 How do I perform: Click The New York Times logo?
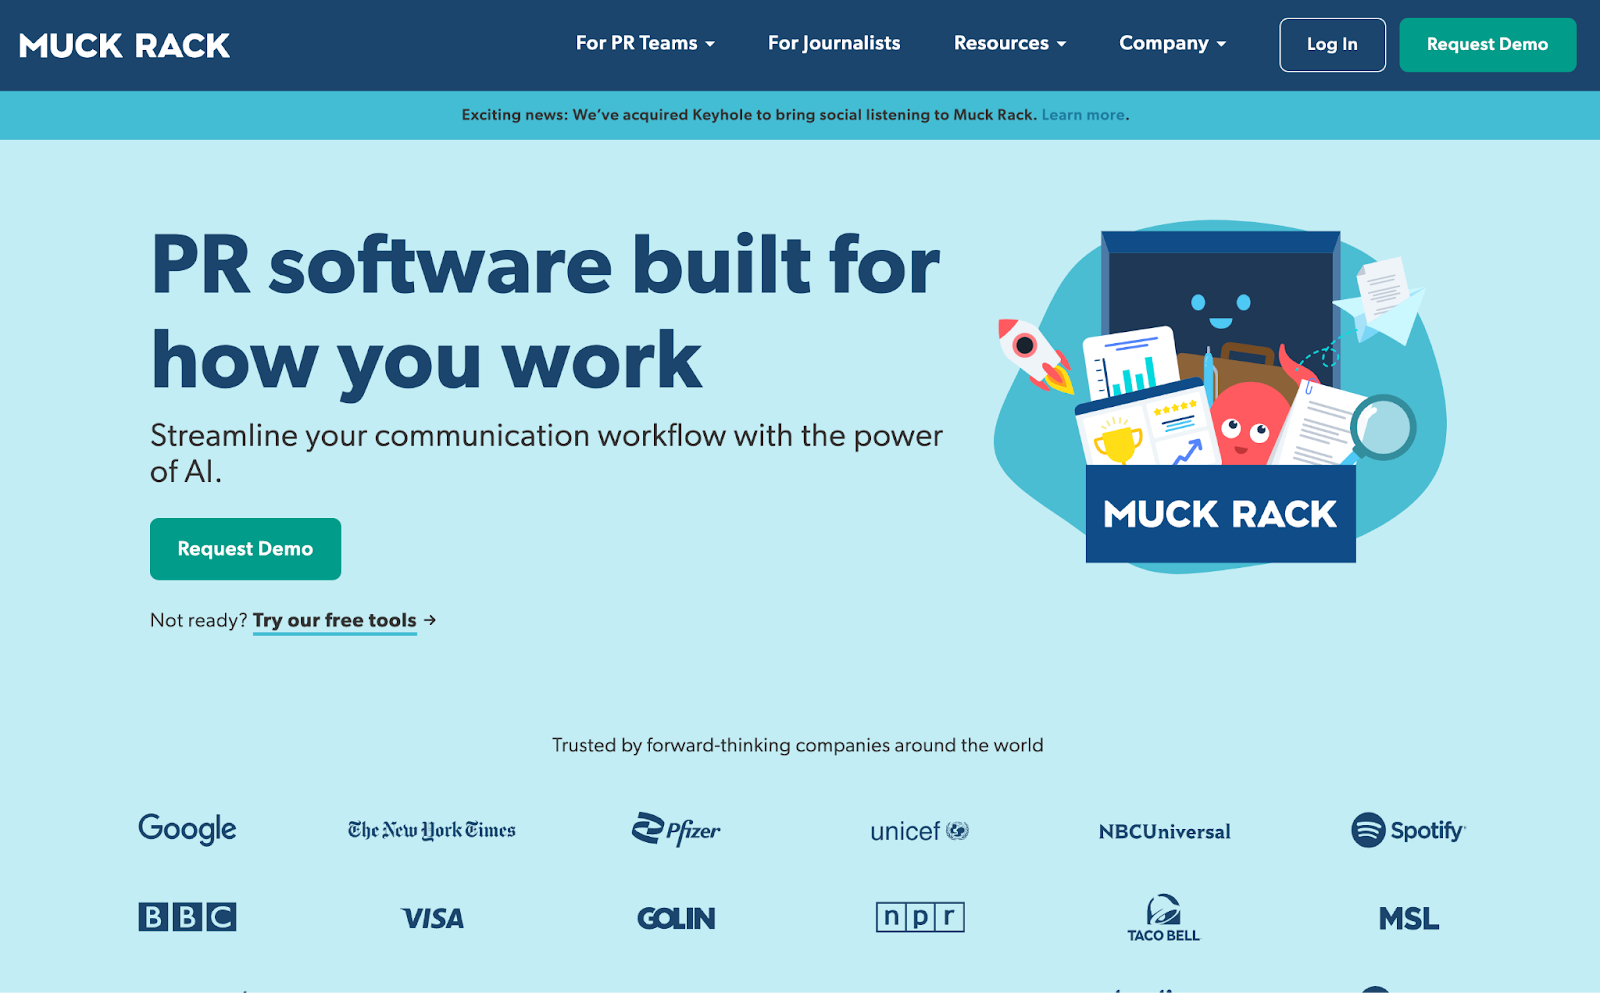point(432,830)
